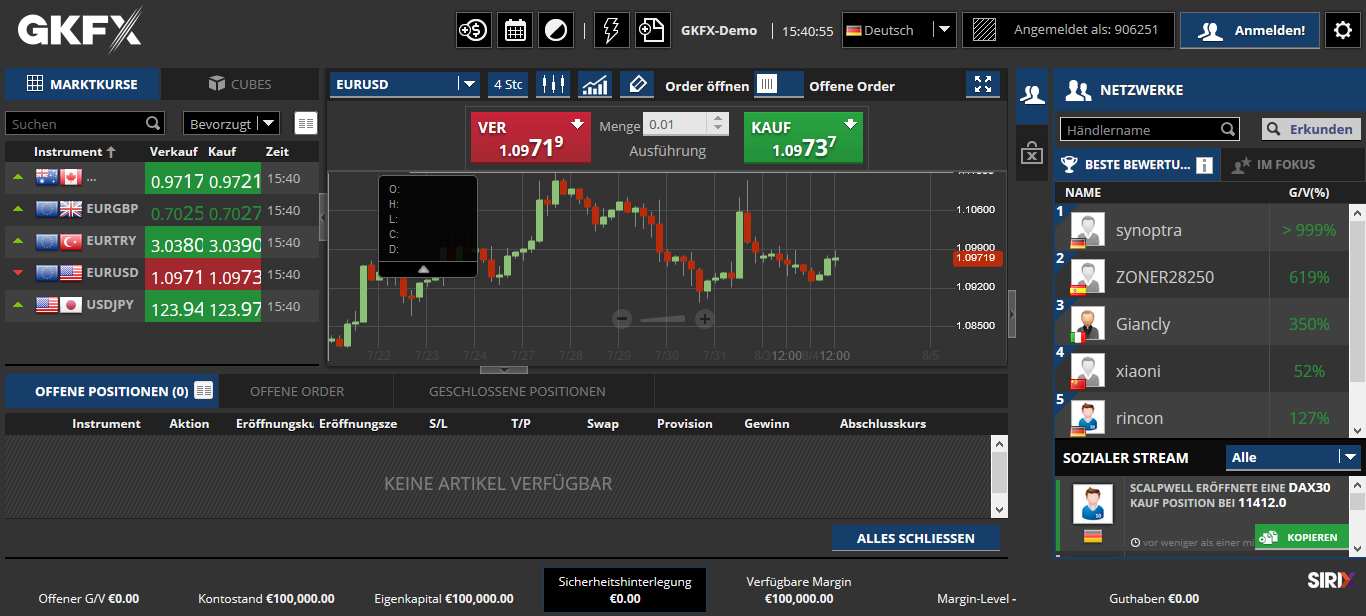Click the Anmelden! button
Image resolution: width=1366 pixels, height=616 pixels.
click(1250, 30)
